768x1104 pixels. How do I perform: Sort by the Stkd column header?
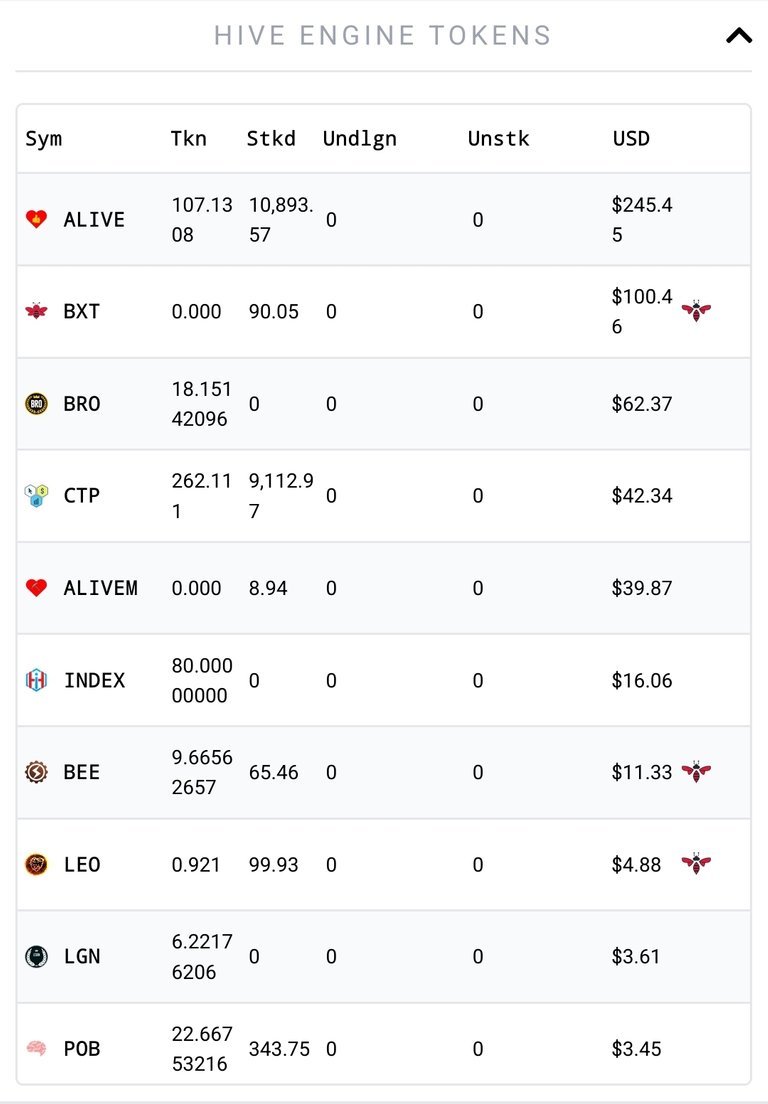pyautogui.click(x=271, y=138)
